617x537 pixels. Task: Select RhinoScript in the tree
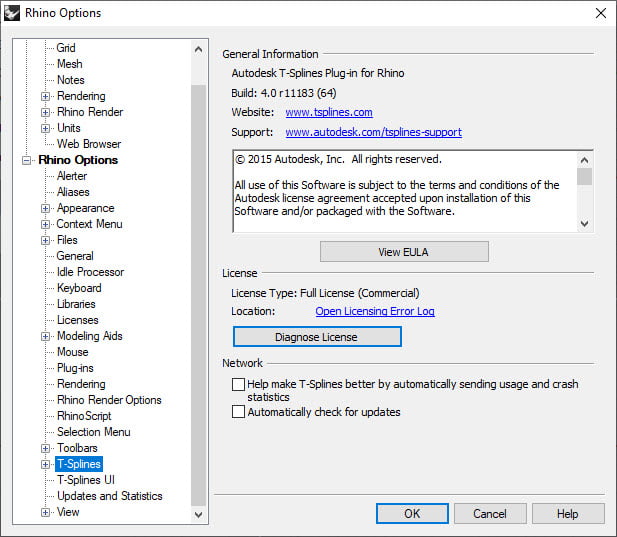pyautogui.click(x=84, y=416)
